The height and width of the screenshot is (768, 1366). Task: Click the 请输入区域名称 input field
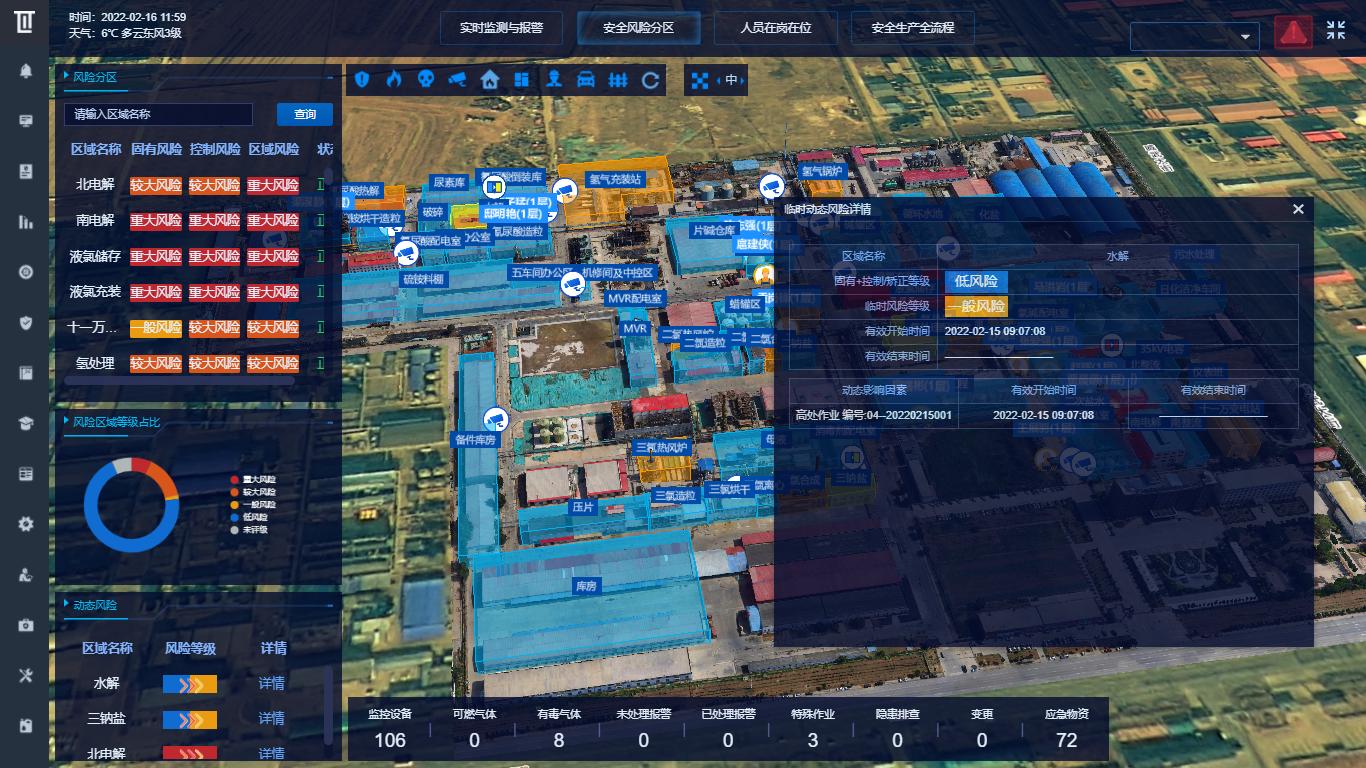pyautogui.click(x=158, y=115)
